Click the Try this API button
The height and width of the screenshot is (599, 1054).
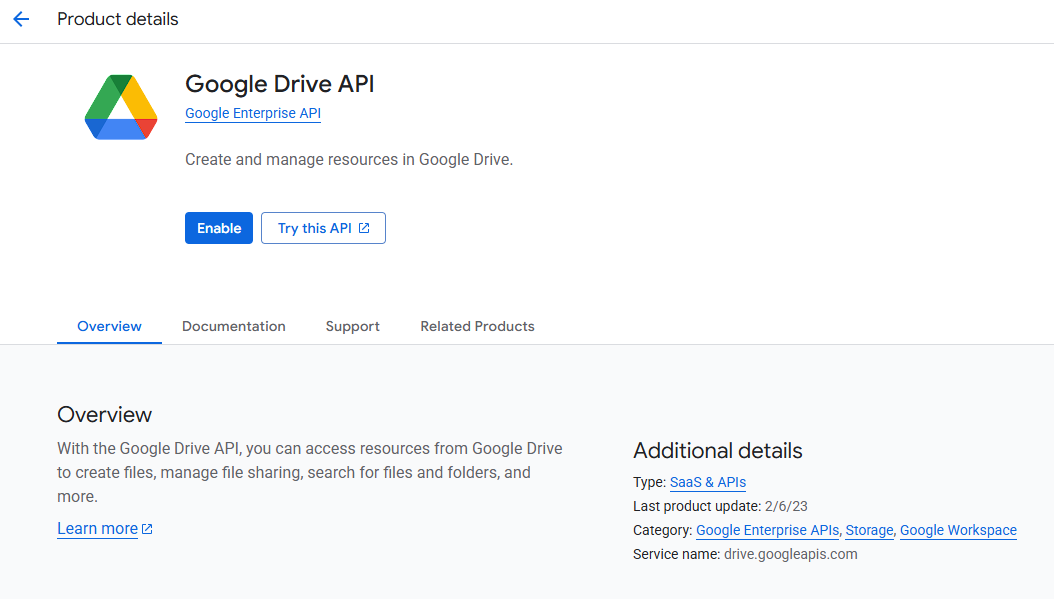[314, 227]
